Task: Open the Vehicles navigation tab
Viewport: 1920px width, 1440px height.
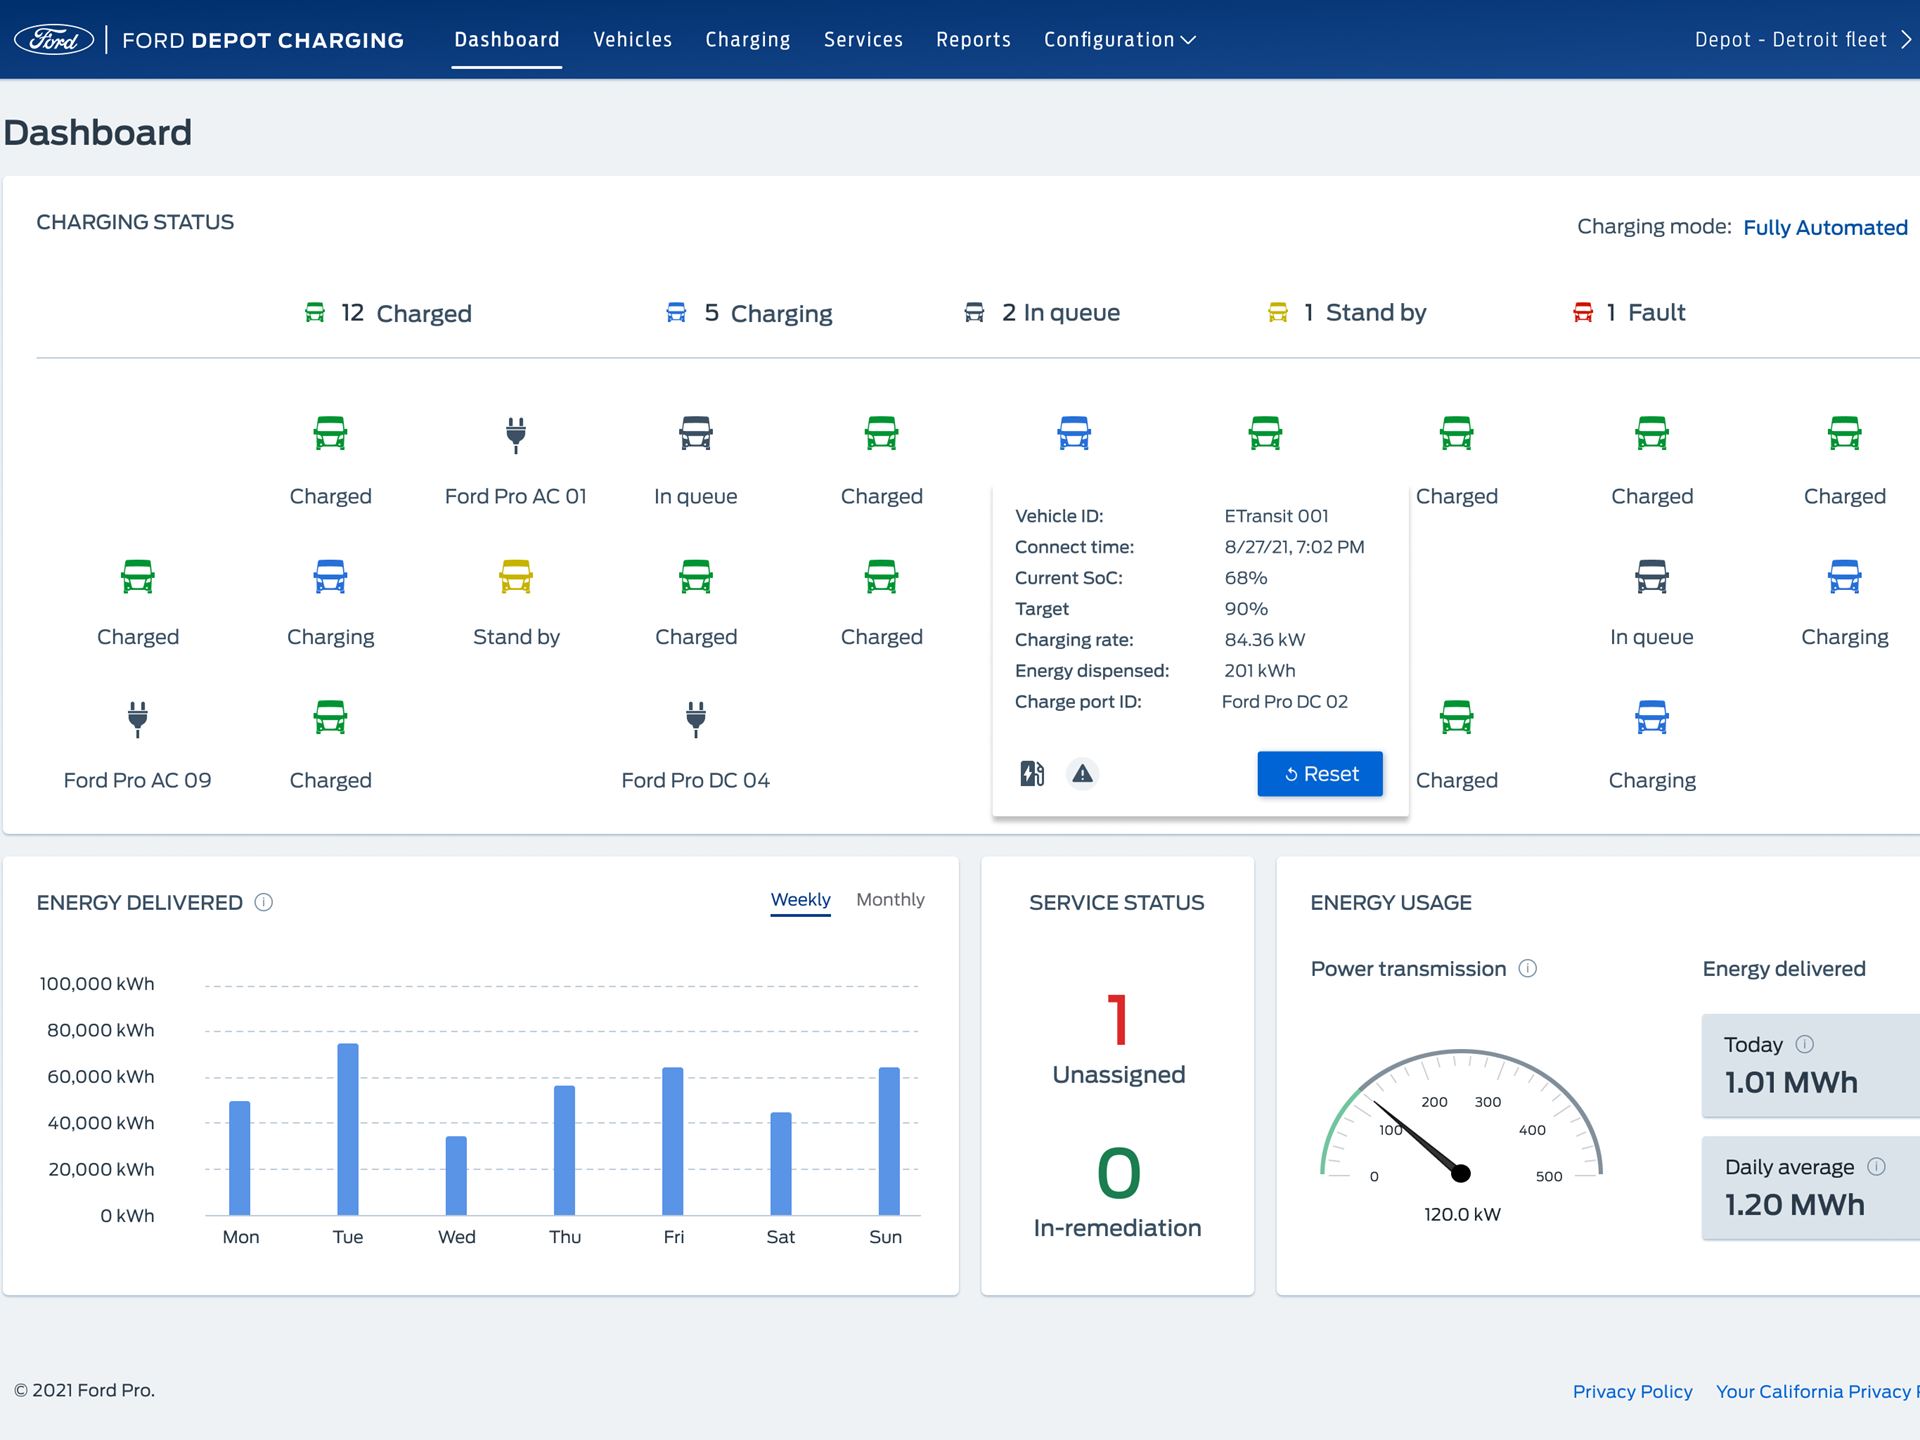Action: coord(632,40)
